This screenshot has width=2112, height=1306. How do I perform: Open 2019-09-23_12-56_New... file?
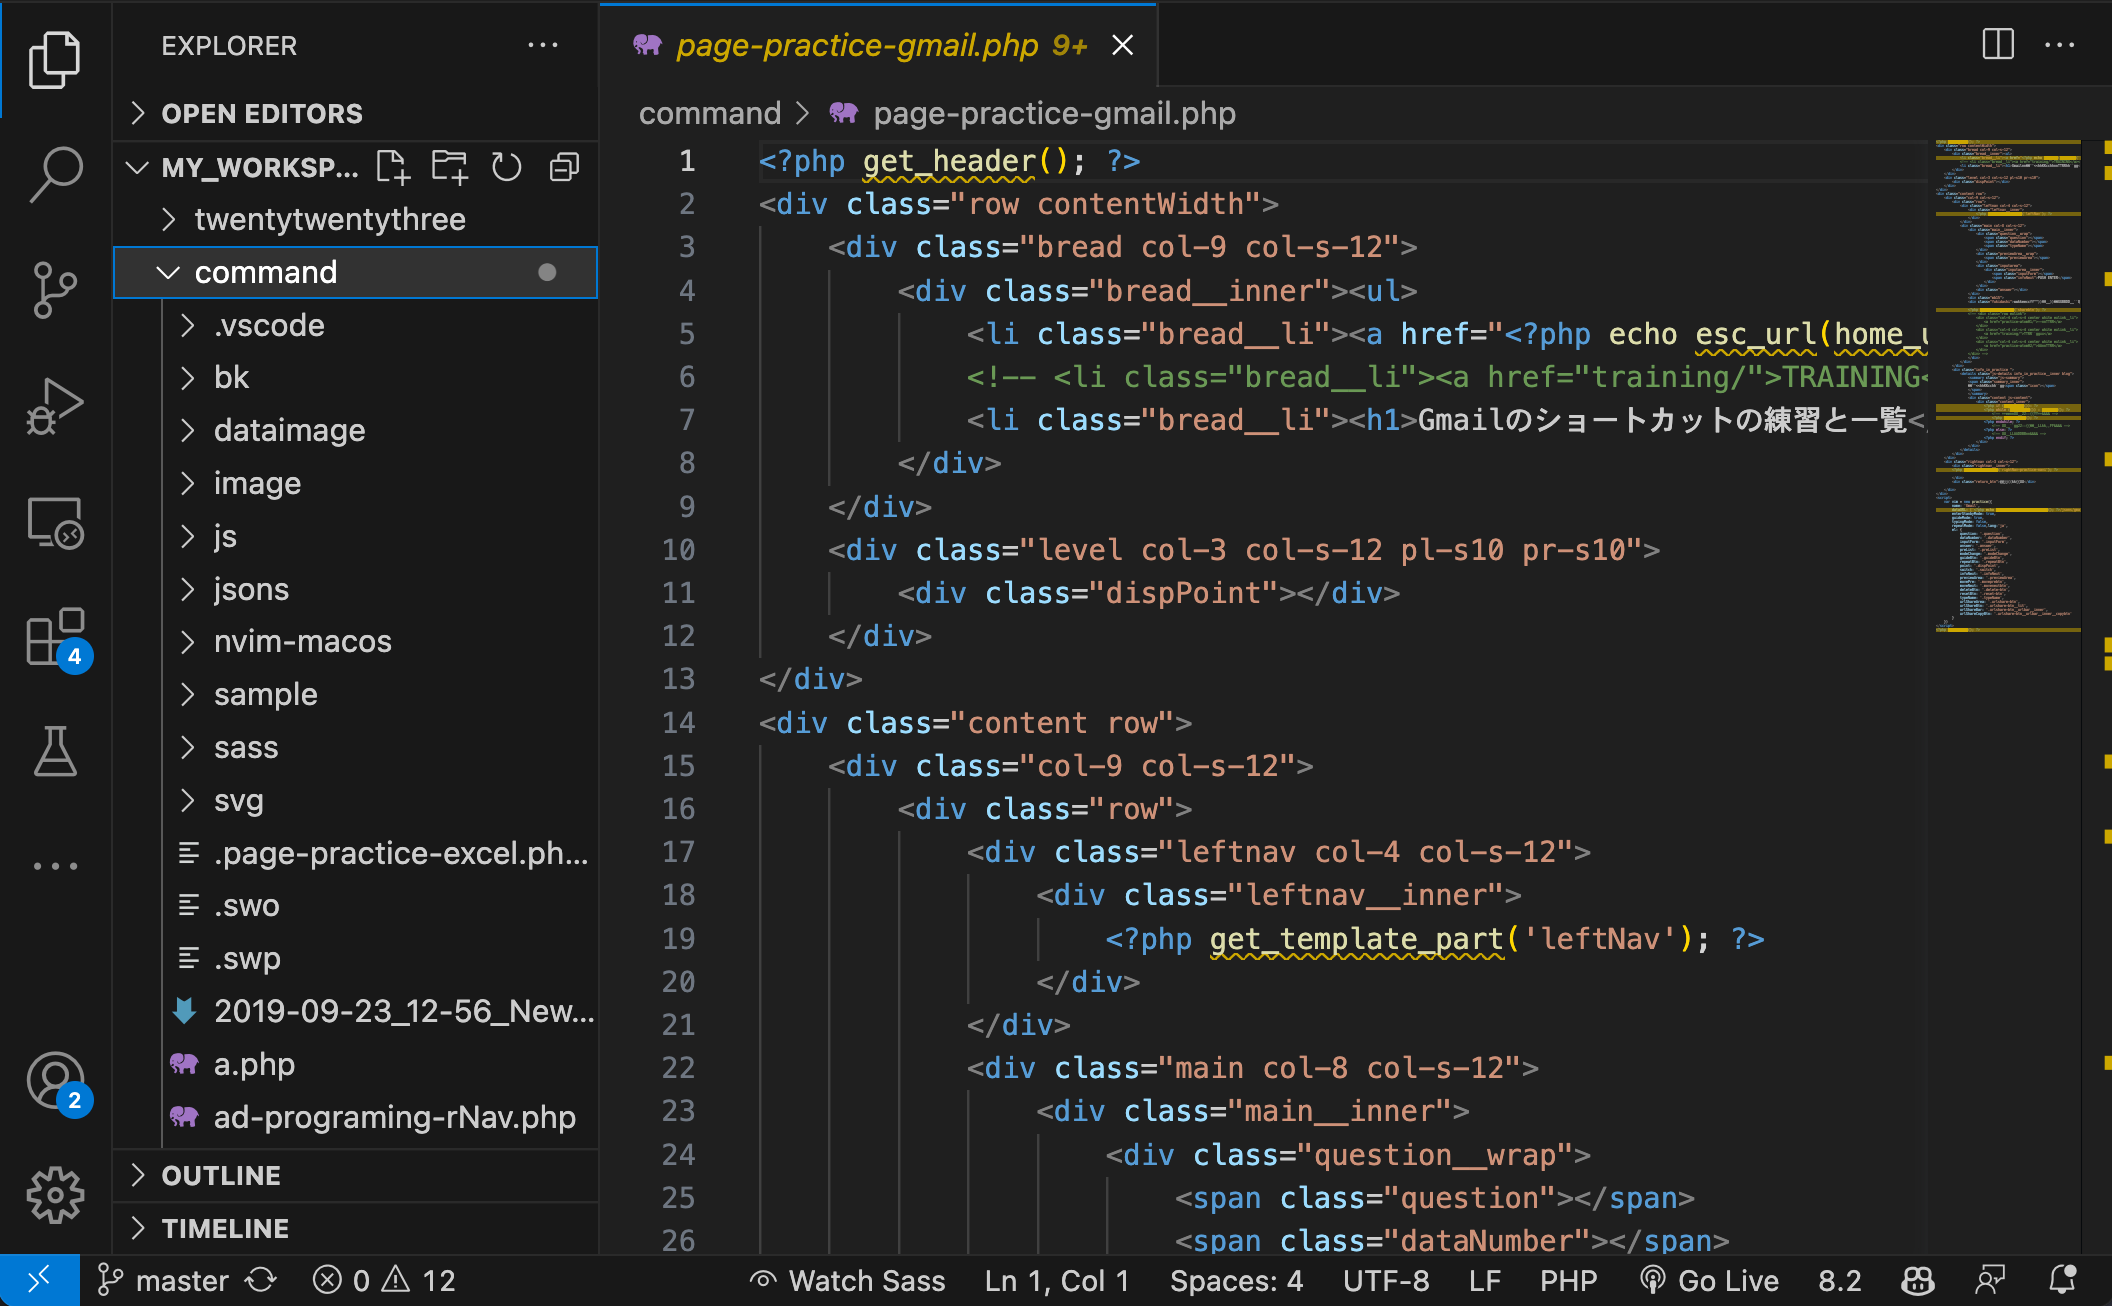pyautogui.click(x=356, y=1011)
